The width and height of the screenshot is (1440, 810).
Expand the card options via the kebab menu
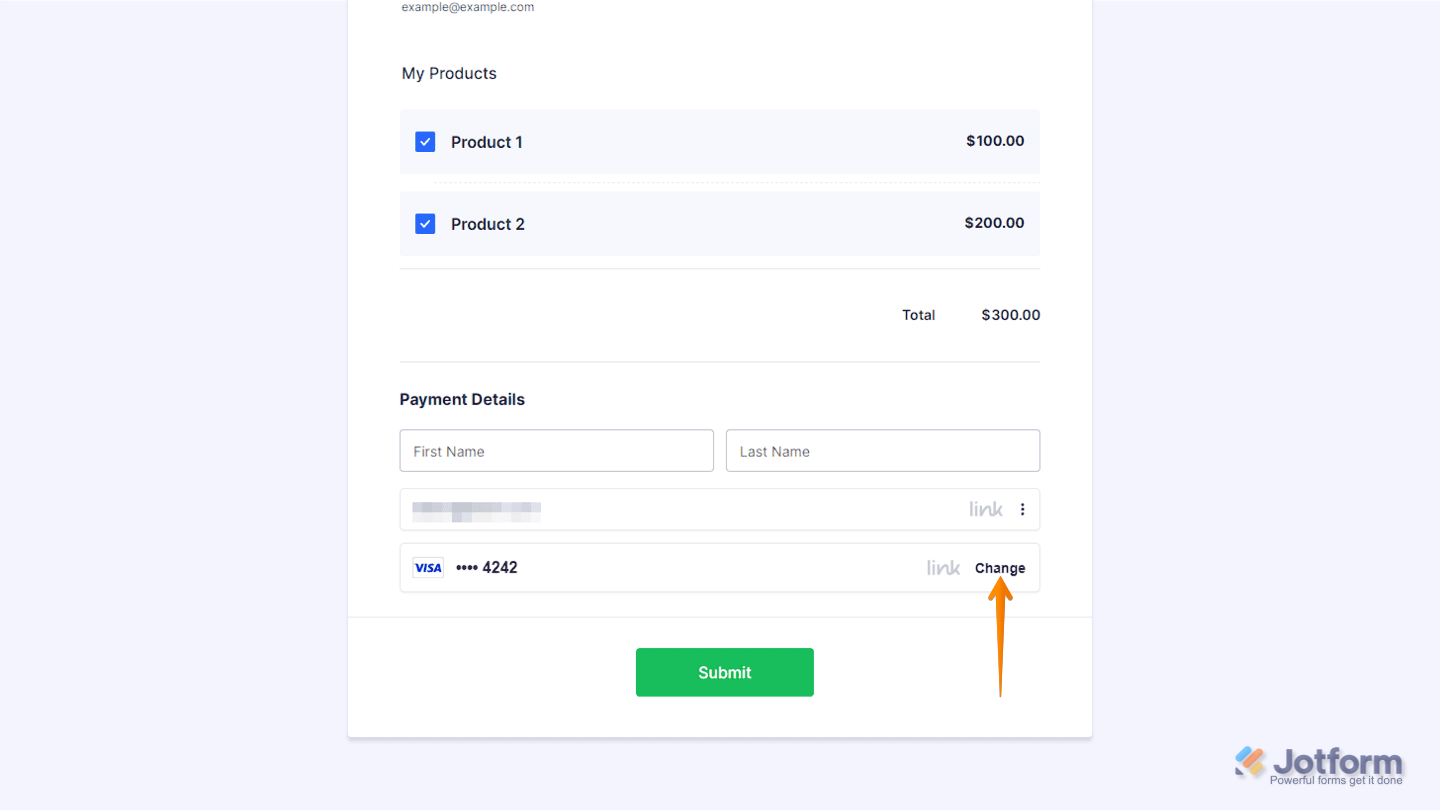tap(1022, 509)
